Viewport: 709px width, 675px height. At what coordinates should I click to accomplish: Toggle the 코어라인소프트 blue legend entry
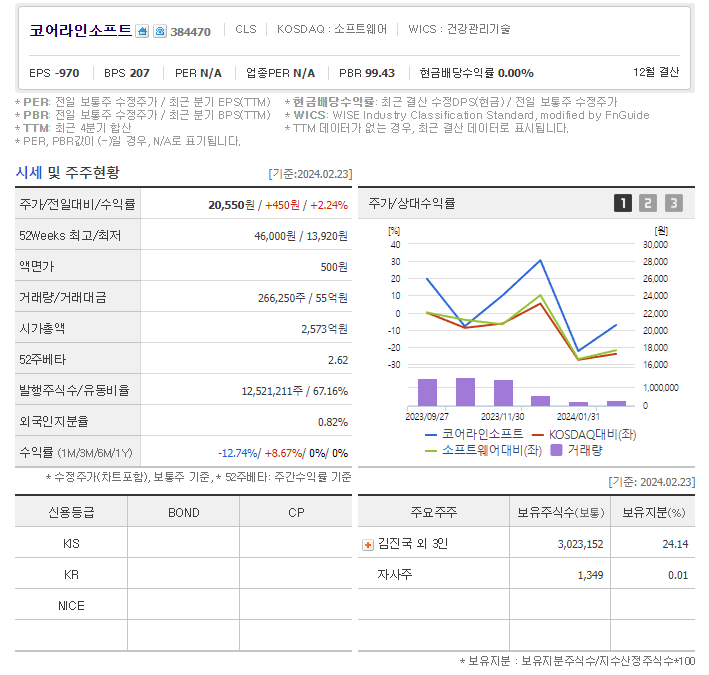pos(473,434)
